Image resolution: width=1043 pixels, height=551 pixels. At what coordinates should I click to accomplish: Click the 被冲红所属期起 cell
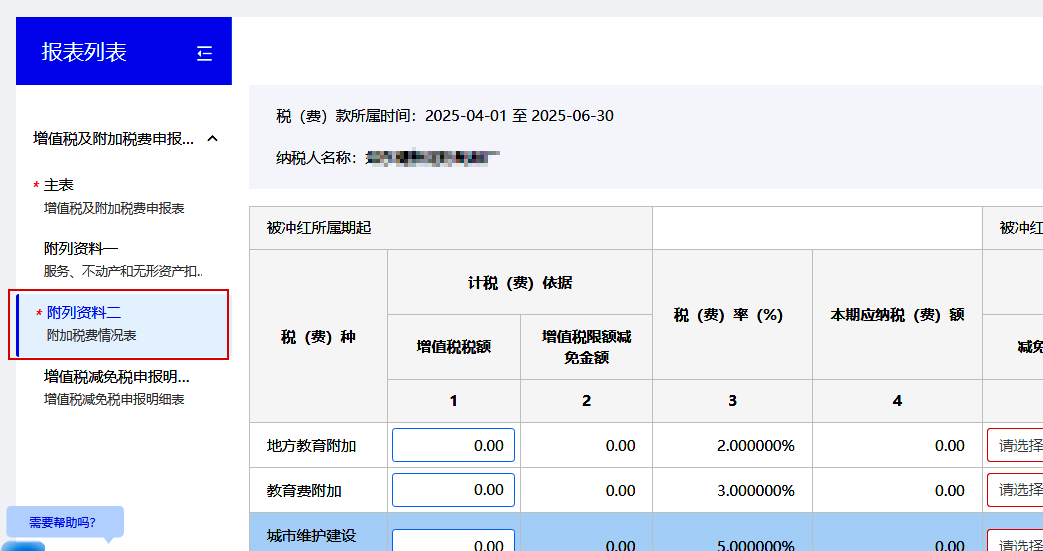point(451,228)
